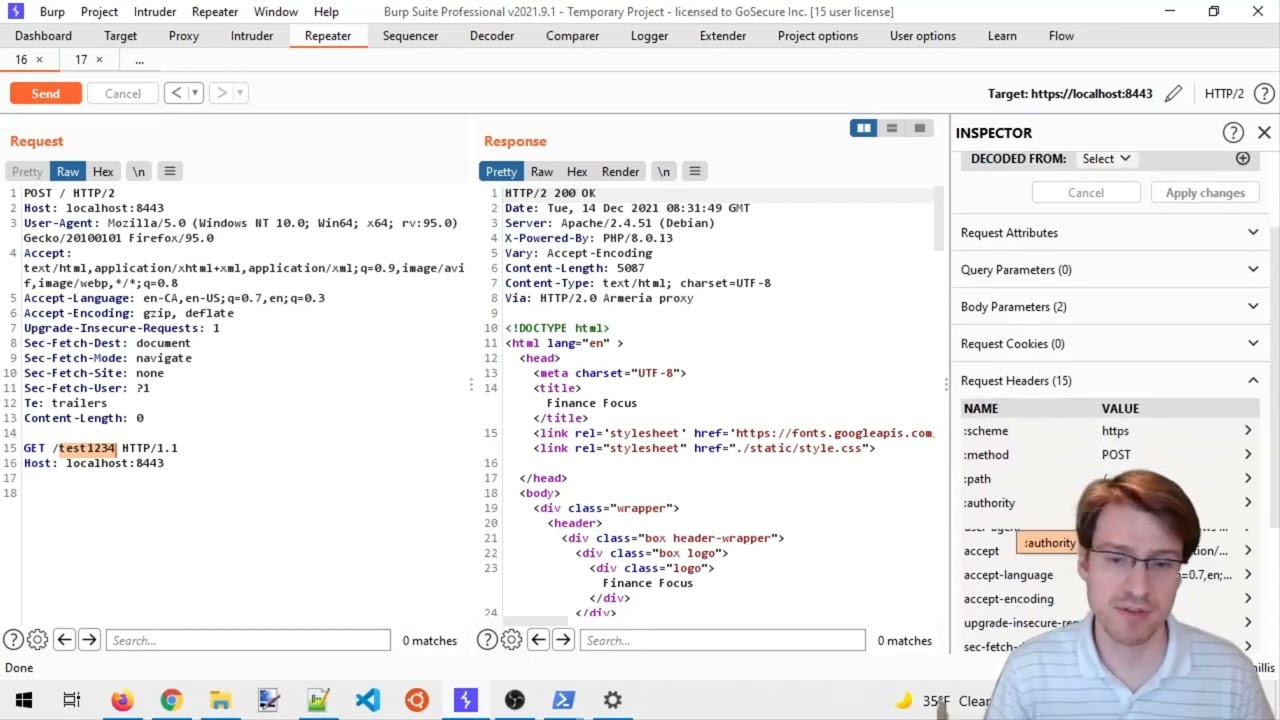
Task: Open Request search settings gear
Action: click(x=37, y=640)
